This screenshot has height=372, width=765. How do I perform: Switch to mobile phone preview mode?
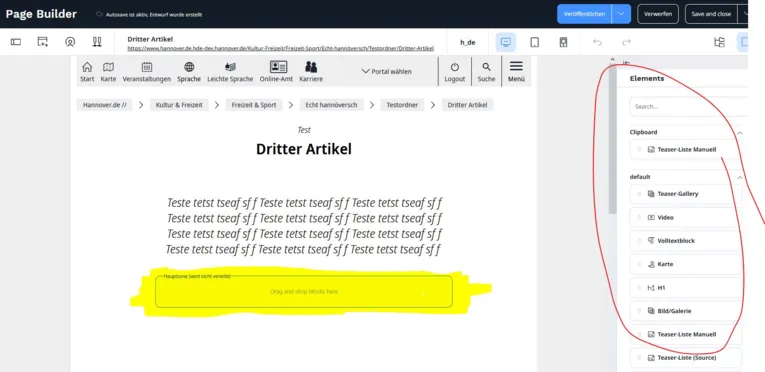[x=564, y=42]
